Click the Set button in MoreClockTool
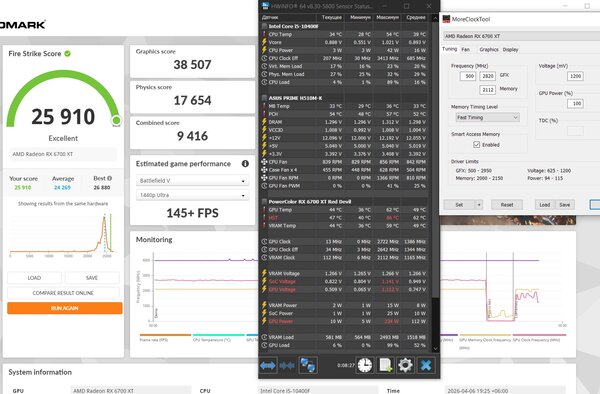600x394 pixels. tap(459, 205)
